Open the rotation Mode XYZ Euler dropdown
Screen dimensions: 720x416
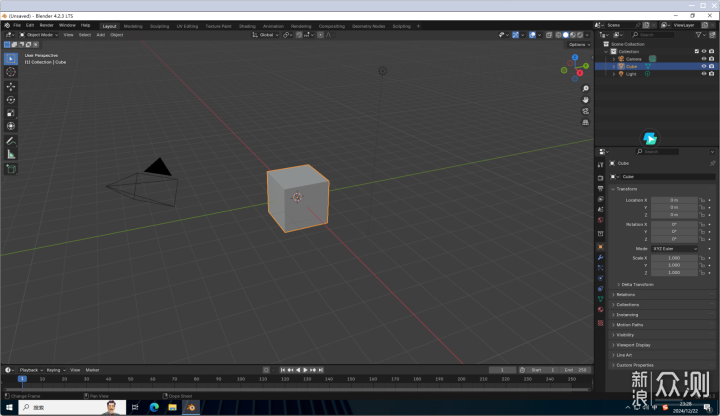click(x=674, y=249)
